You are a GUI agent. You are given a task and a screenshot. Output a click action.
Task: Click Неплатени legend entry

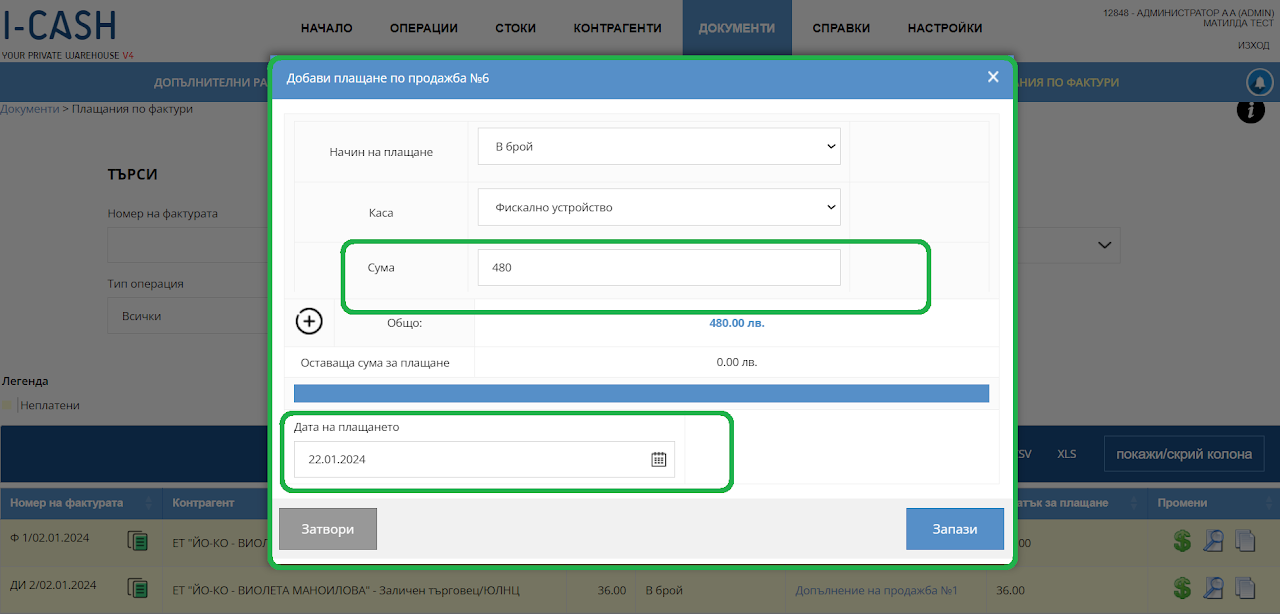[50, 405]
